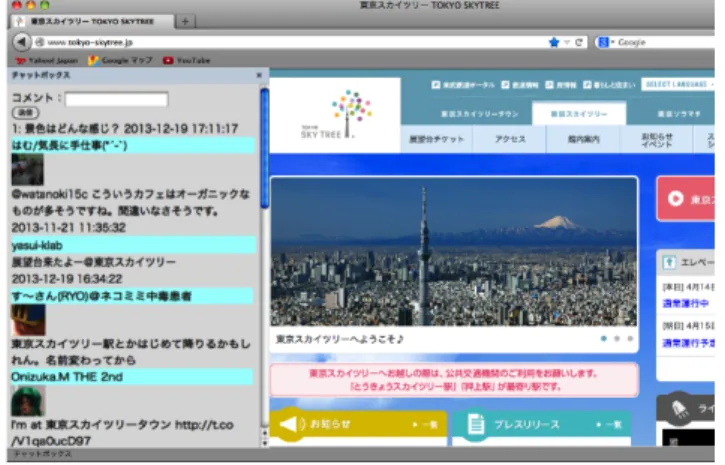The image size is (725, 465).
Task: Select the first carousel dot
Action: pos(603,339)
